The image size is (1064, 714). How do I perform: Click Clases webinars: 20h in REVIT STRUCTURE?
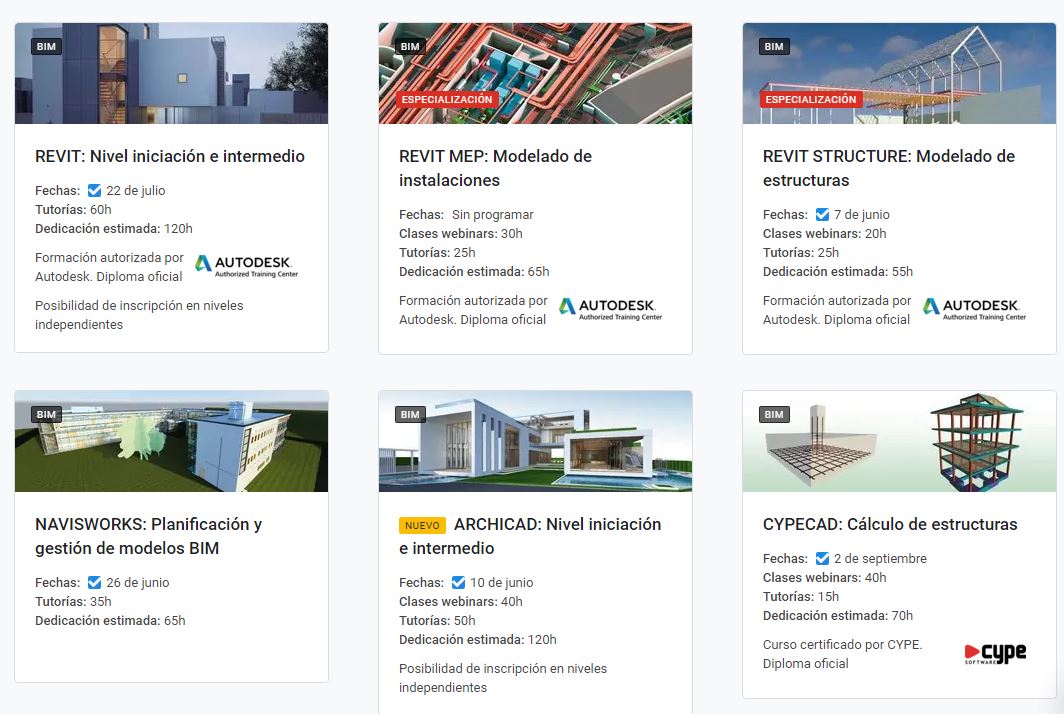coord(824,233)
